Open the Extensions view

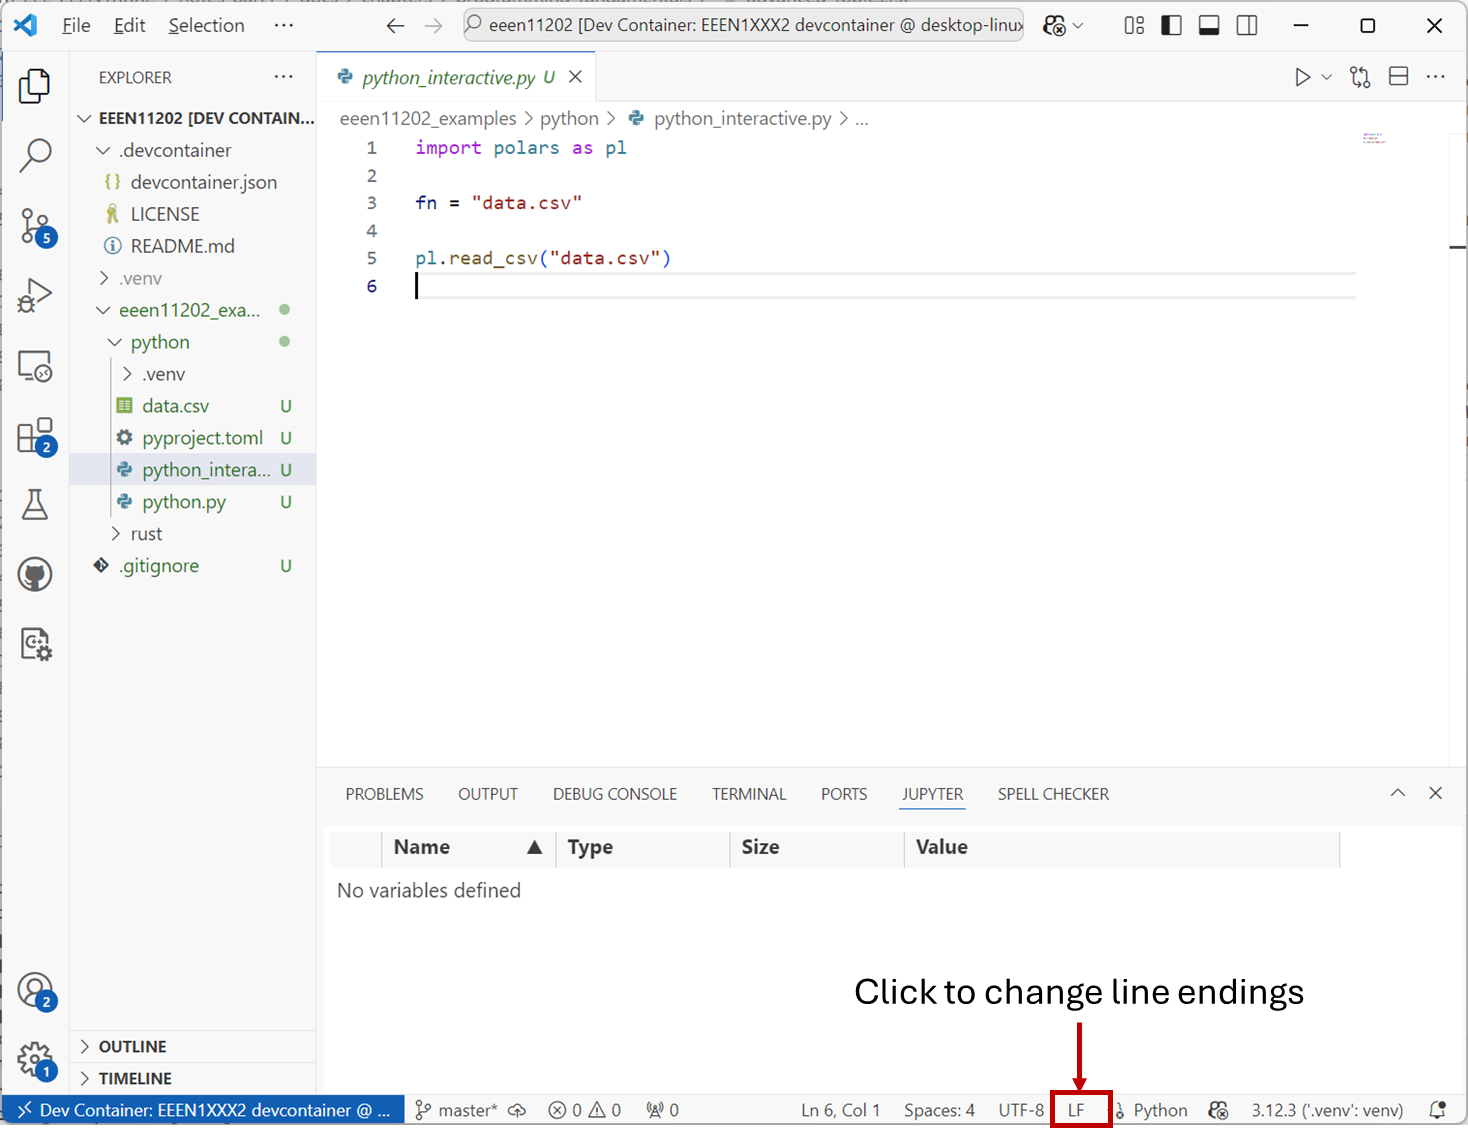(x=36, y=437)
